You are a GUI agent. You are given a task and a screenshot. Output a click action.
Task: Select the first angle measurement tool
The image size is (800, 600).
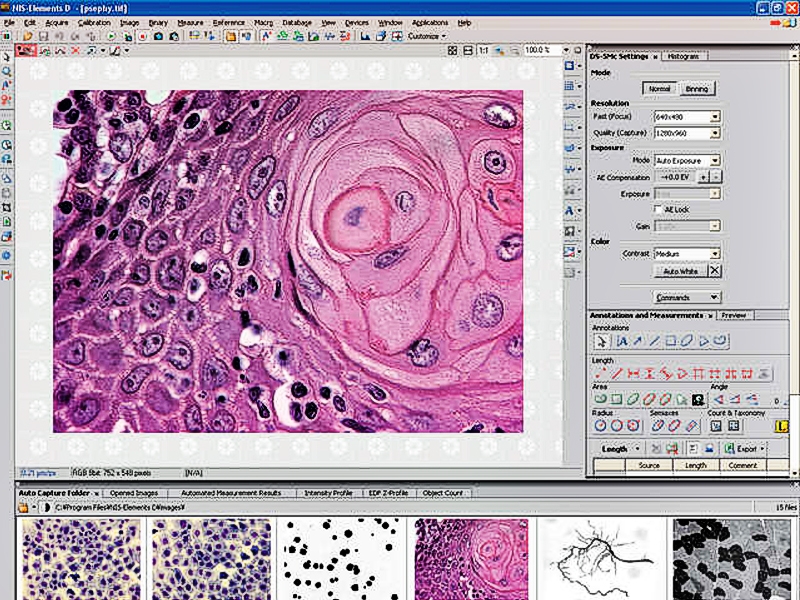(719, 398)
